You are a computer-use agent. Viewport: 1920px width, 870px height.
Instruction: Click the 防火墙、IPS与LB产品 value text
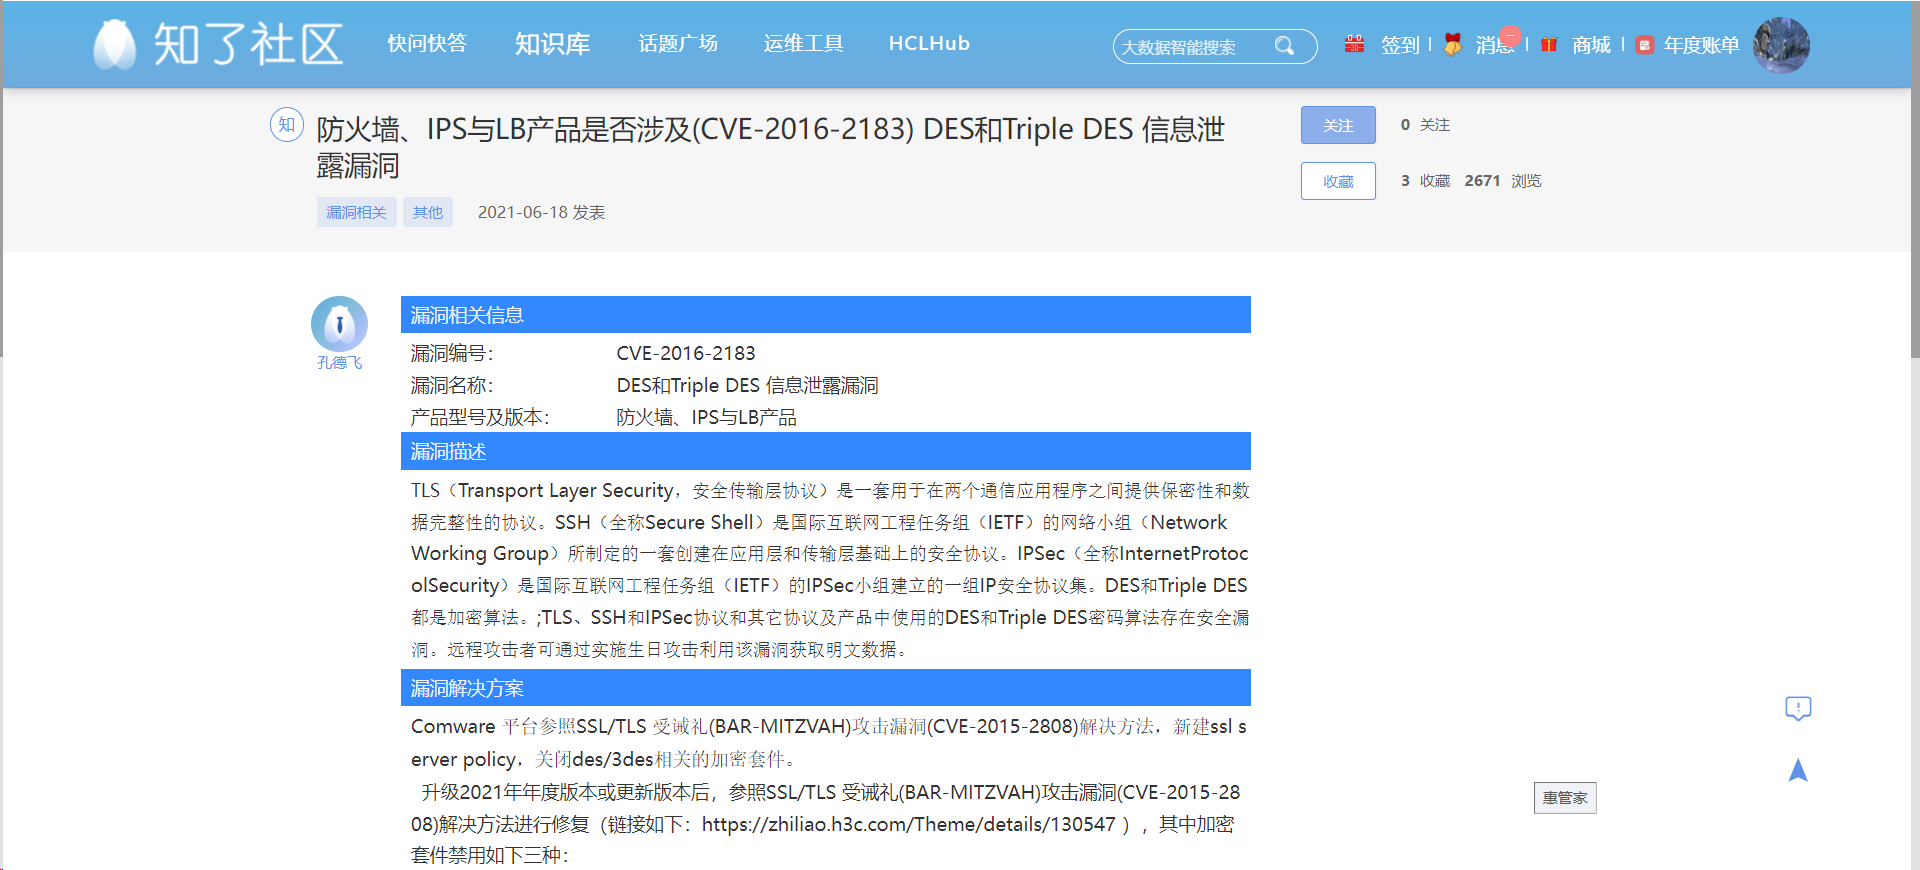(x=706, y=418)
